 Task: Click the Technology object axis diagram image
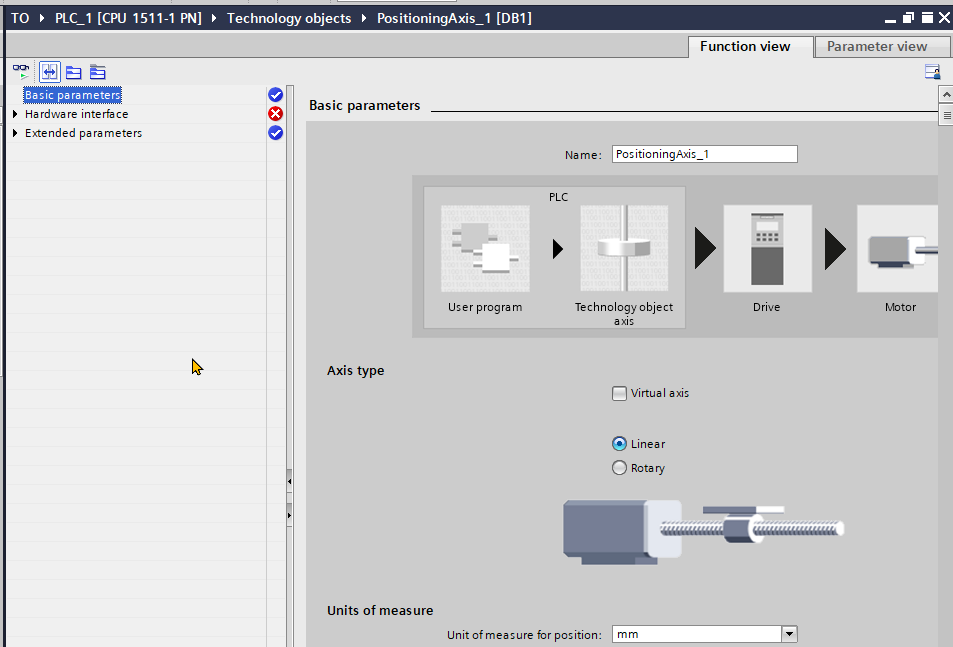click(x=624, y=248)
